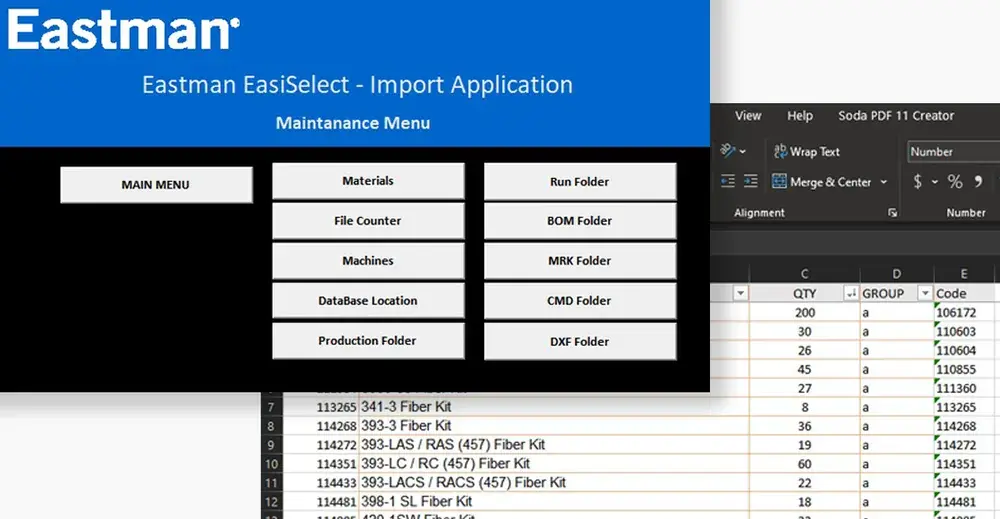Toggle Wrap Text in ribbon
Image resolution: width=1000 pixels, height=519 pixels.
pos(807,152)
